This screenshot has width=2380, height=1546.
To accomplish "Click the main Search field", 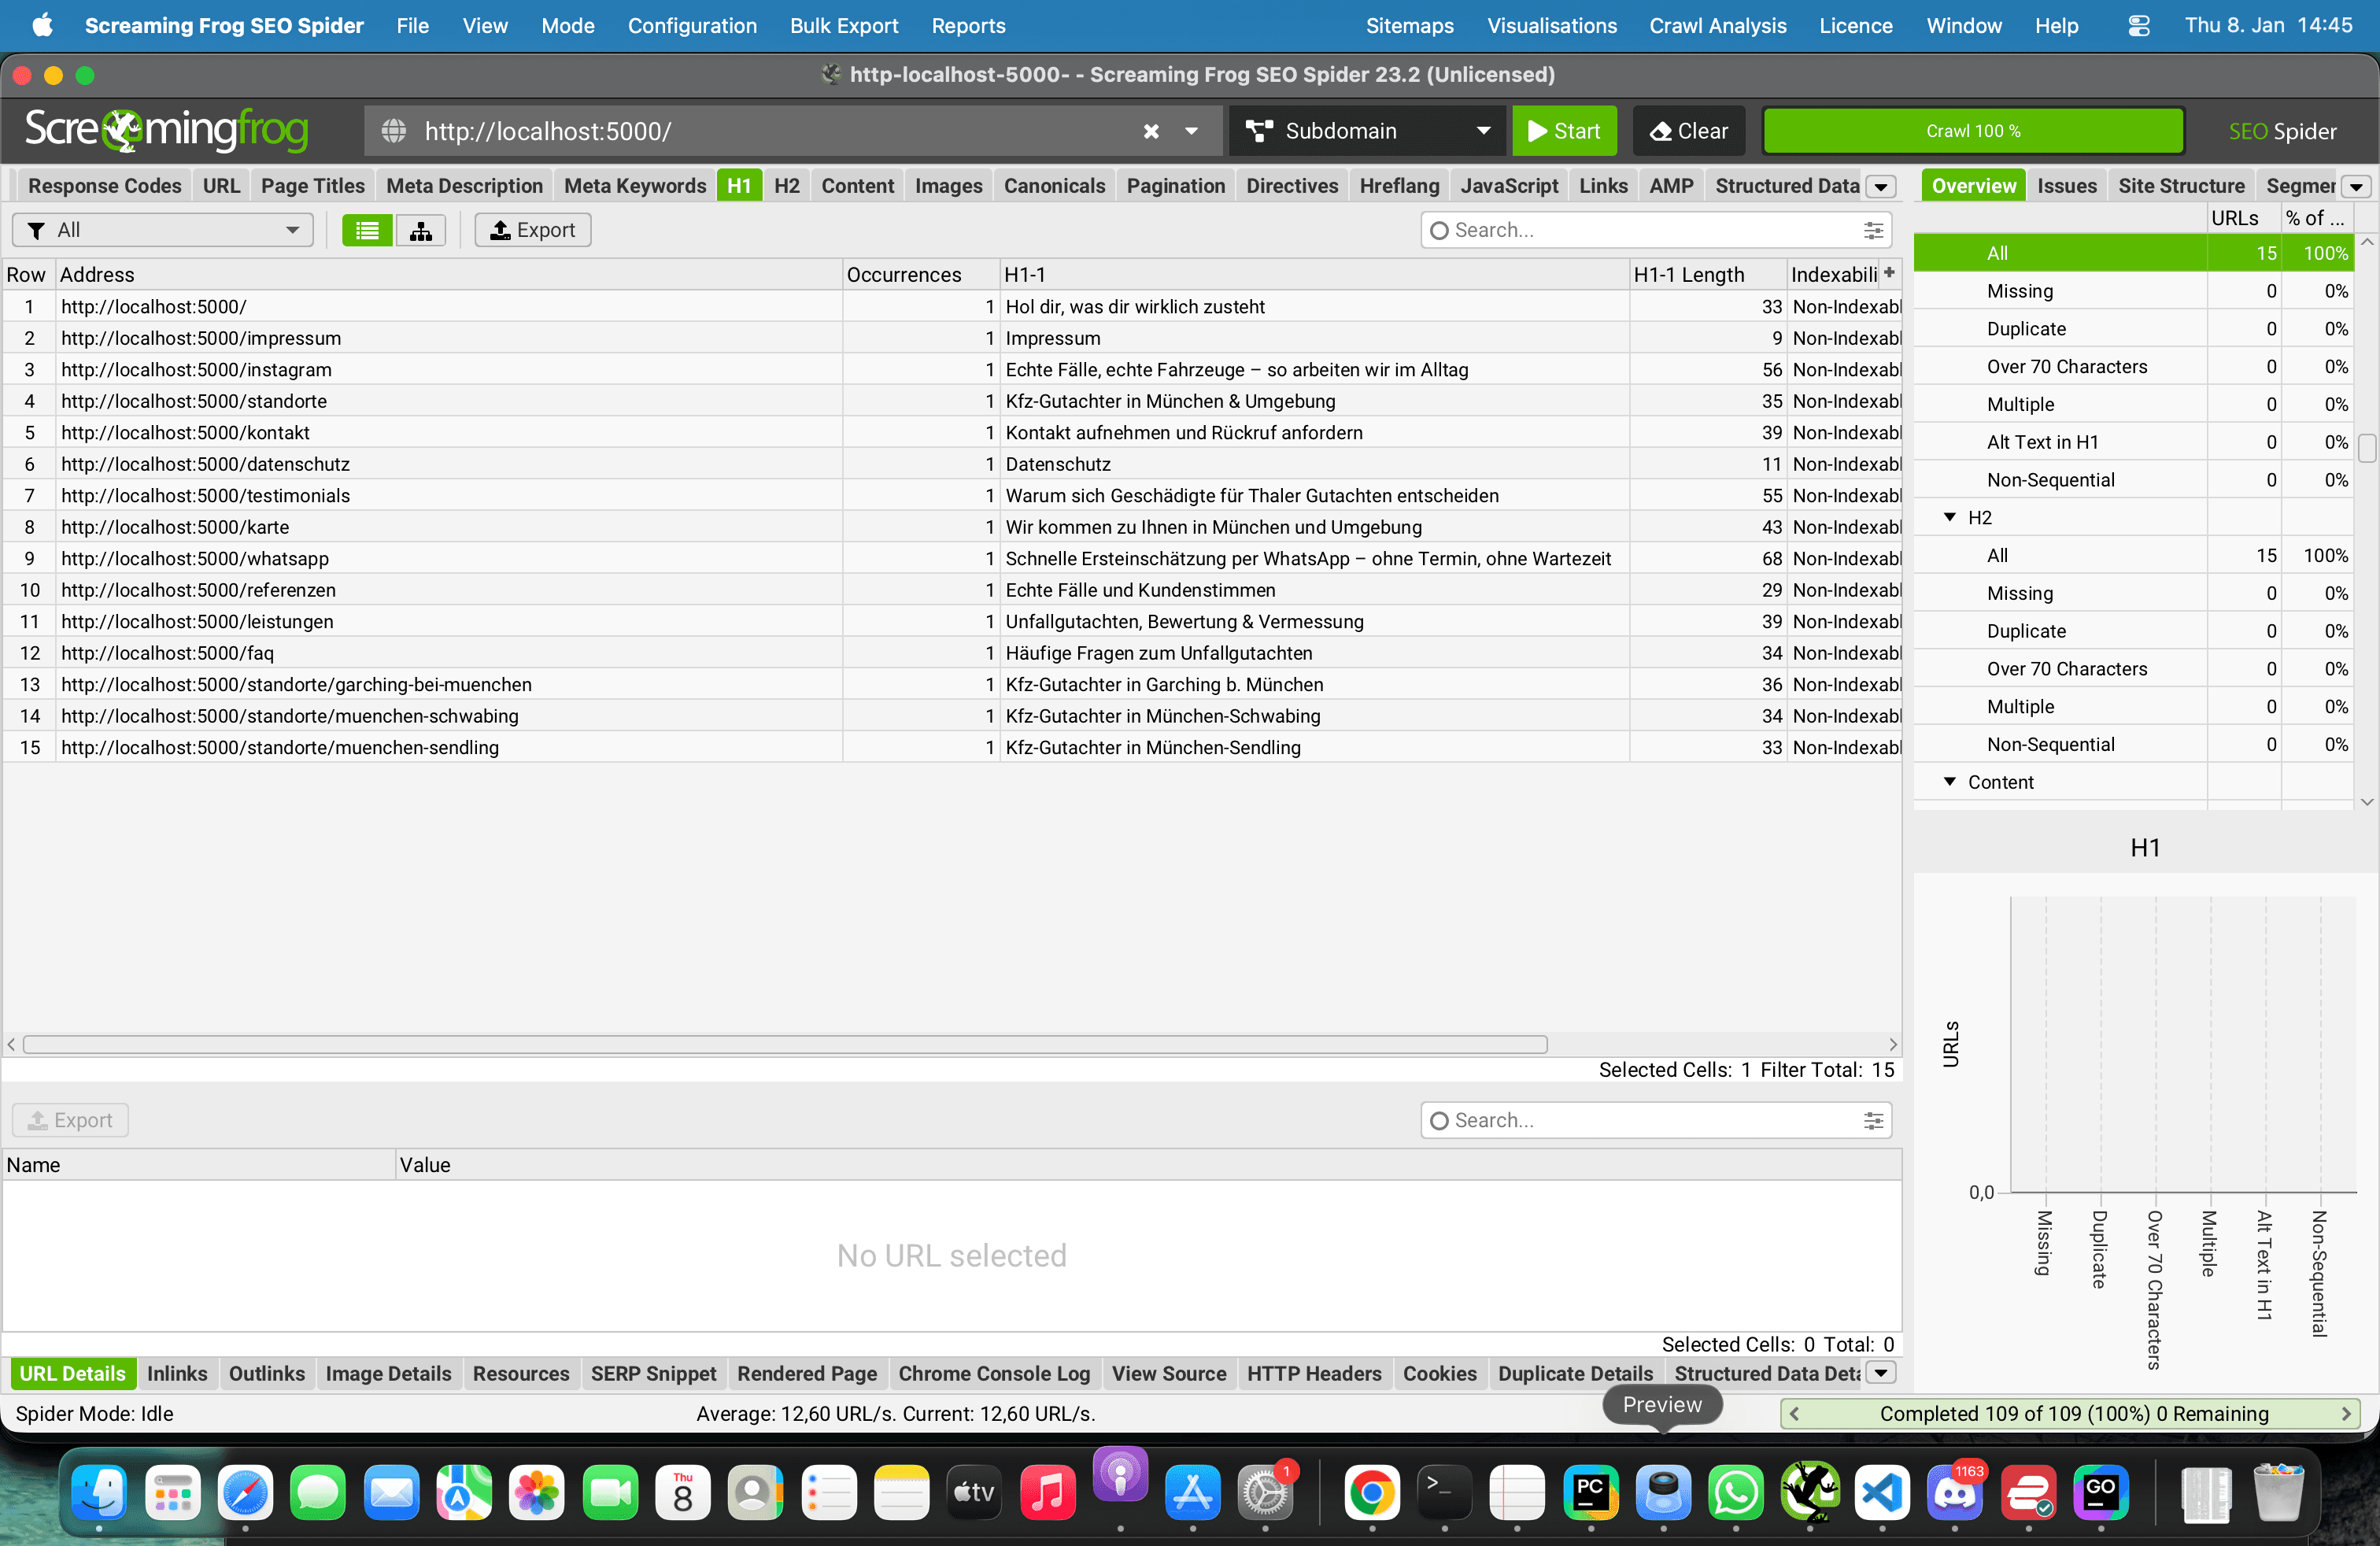I will tap(1640, 230).
